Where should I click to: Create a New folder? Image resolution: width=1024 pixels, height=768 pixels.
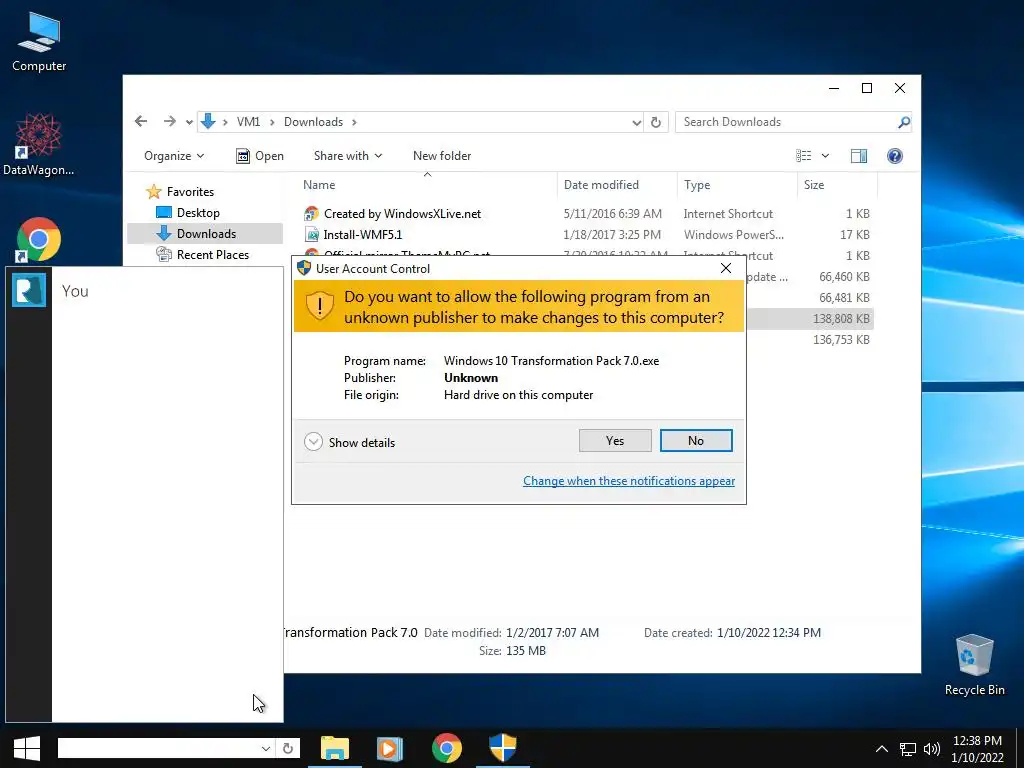pos(441,155)
